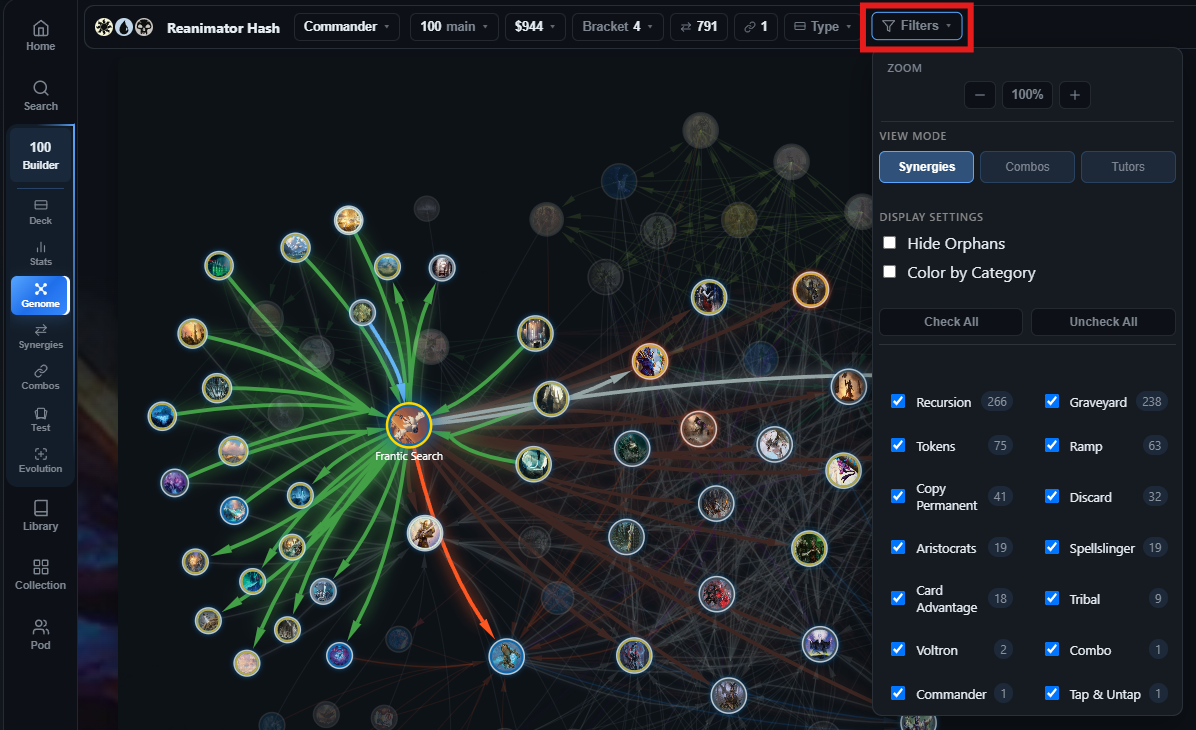Click the 100% zoom value
Viewport: 1196px width, 730px height.
pyautogui.click(x=1027, y=95)
